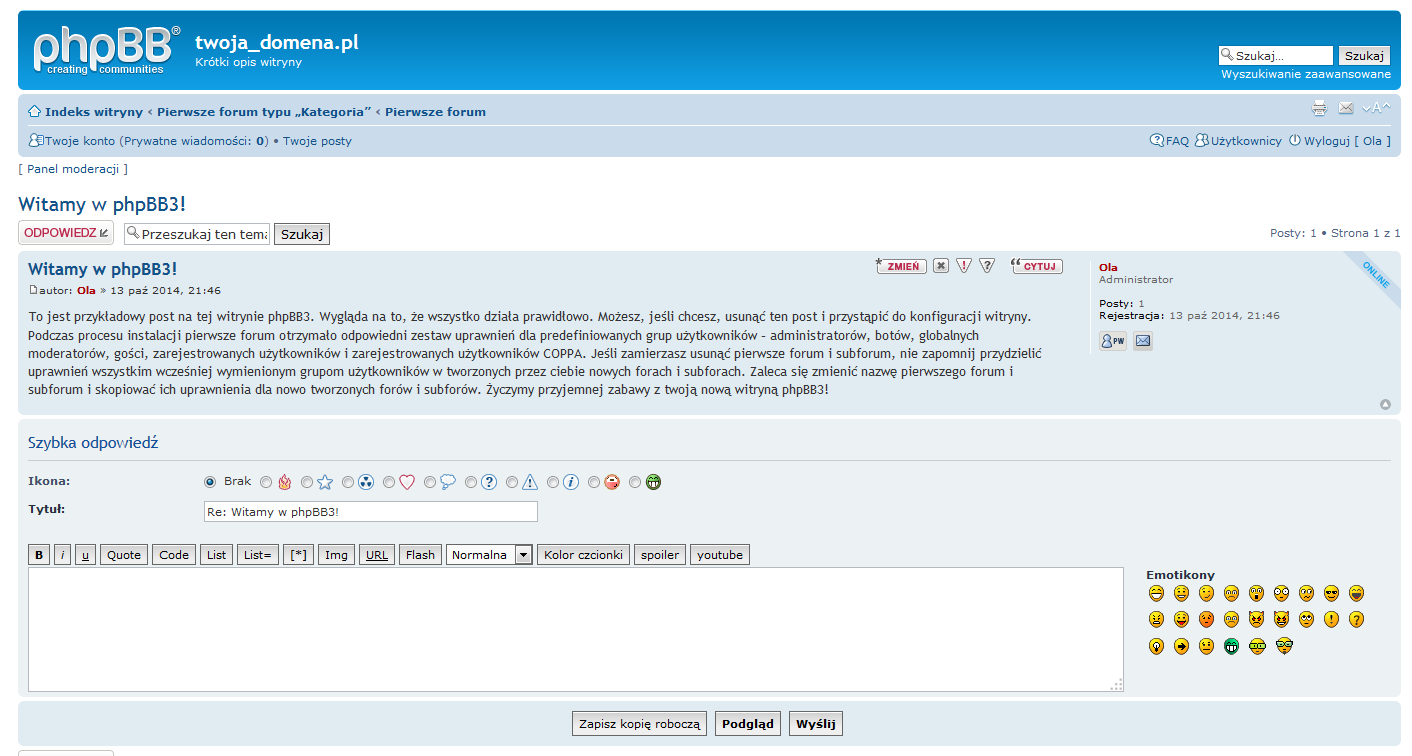This screenshot has width=1412, height=756.
Task: Click the Podgląd preview button
Action: (748, 724)
